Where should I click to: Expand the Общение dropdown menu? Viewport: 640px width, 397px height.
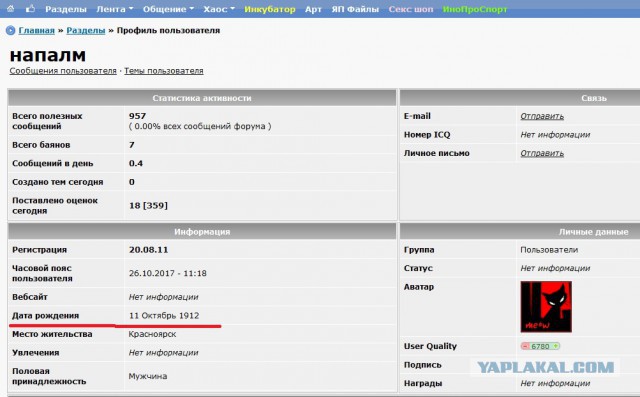point(168,9)
